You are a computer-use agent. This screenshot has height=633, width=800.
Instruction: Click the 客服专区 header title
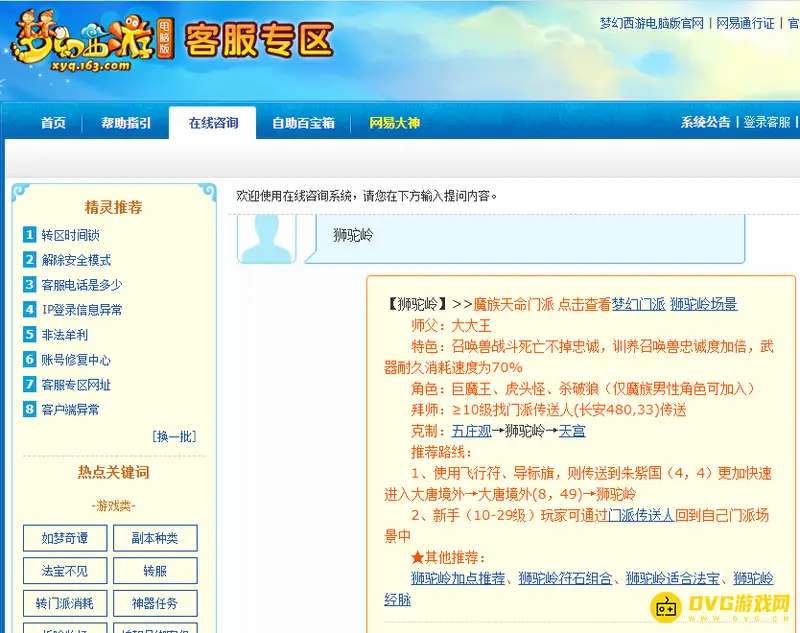259,40
